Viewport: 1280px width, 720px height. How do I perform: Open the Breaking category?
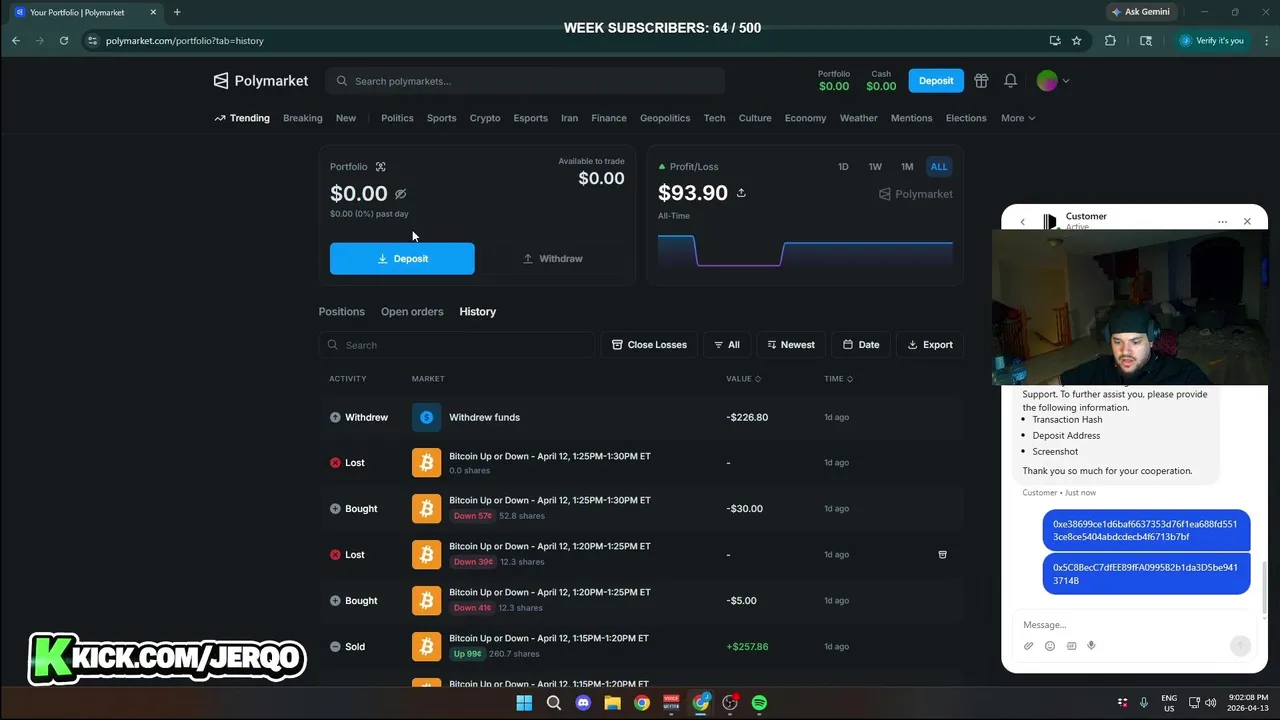pyautogui.click(x=303, y=118)
